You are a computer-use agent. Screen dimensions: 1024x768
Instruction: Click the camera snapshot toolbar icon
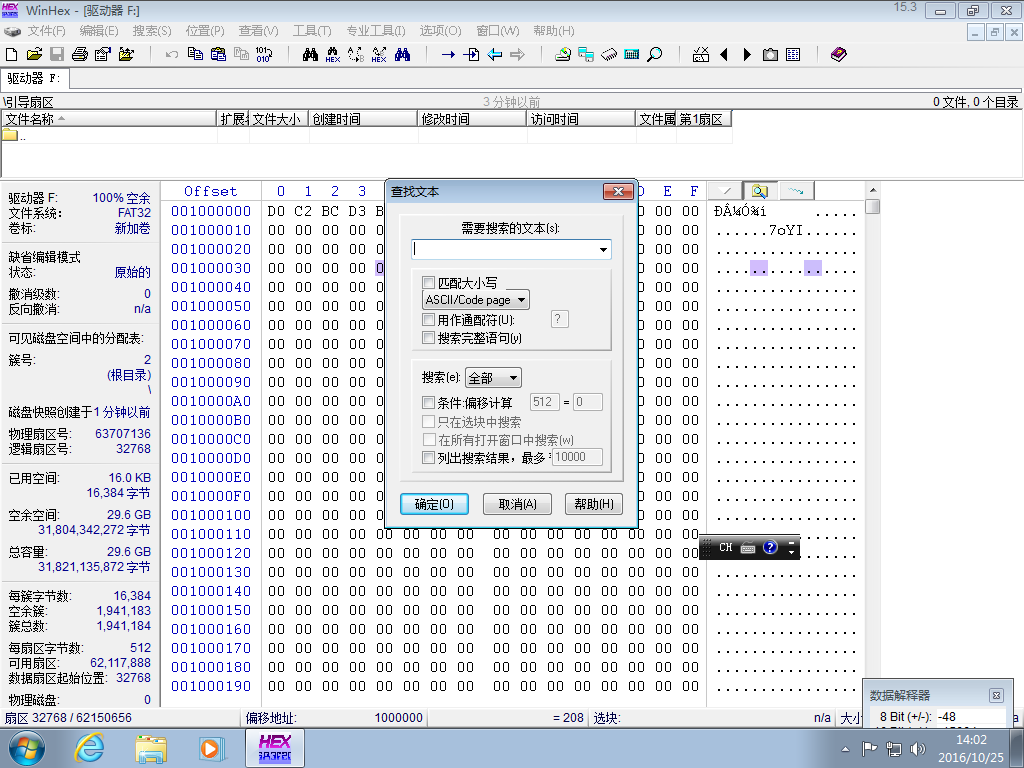pos(771,54)
